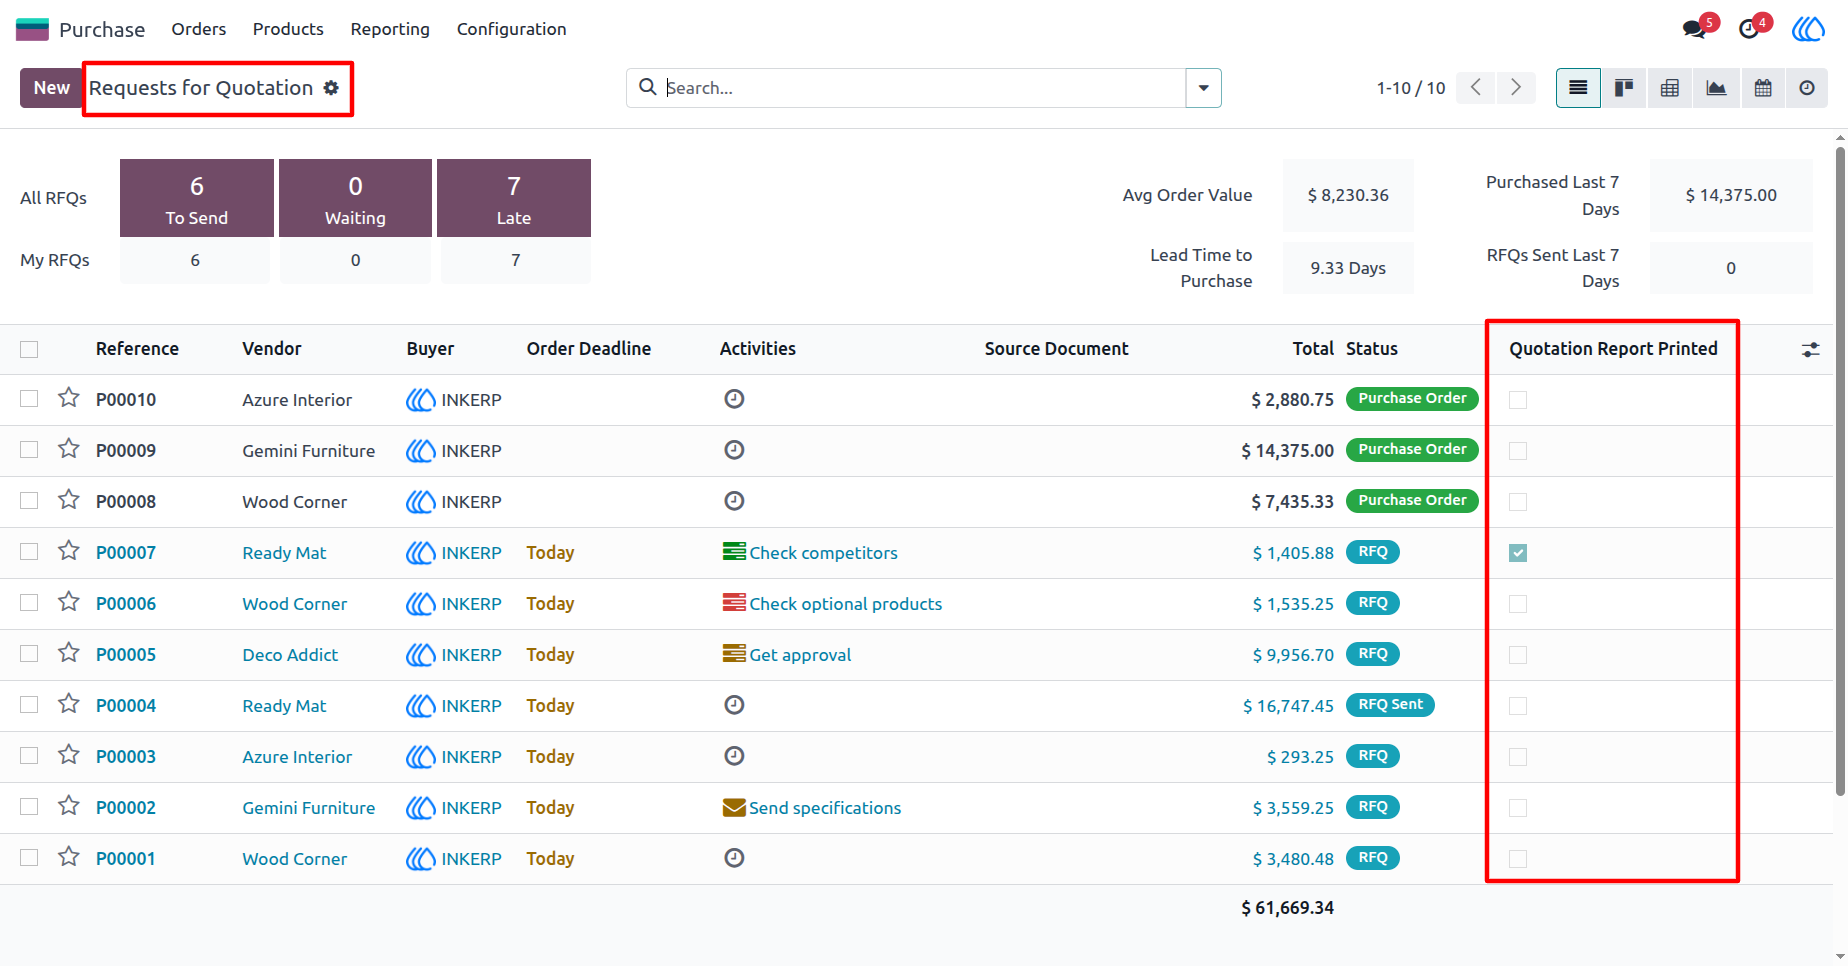Switch to calendar view
The width and height of the screenshot is (1848, 966).
[1763, 88]
